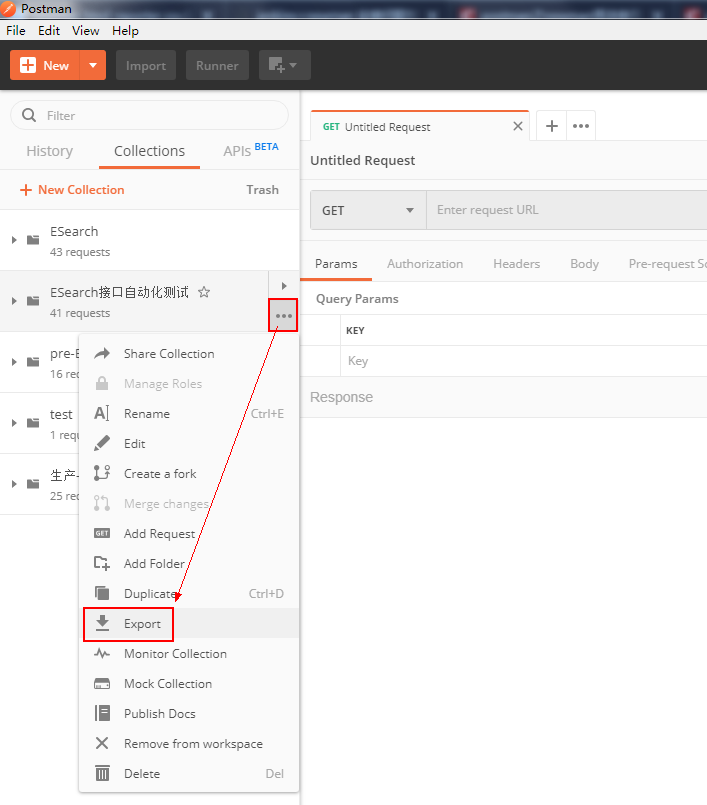The image size is (707, 805).
Task: Expand the pre-E collection arrow
Action: [x=14, y=362]
